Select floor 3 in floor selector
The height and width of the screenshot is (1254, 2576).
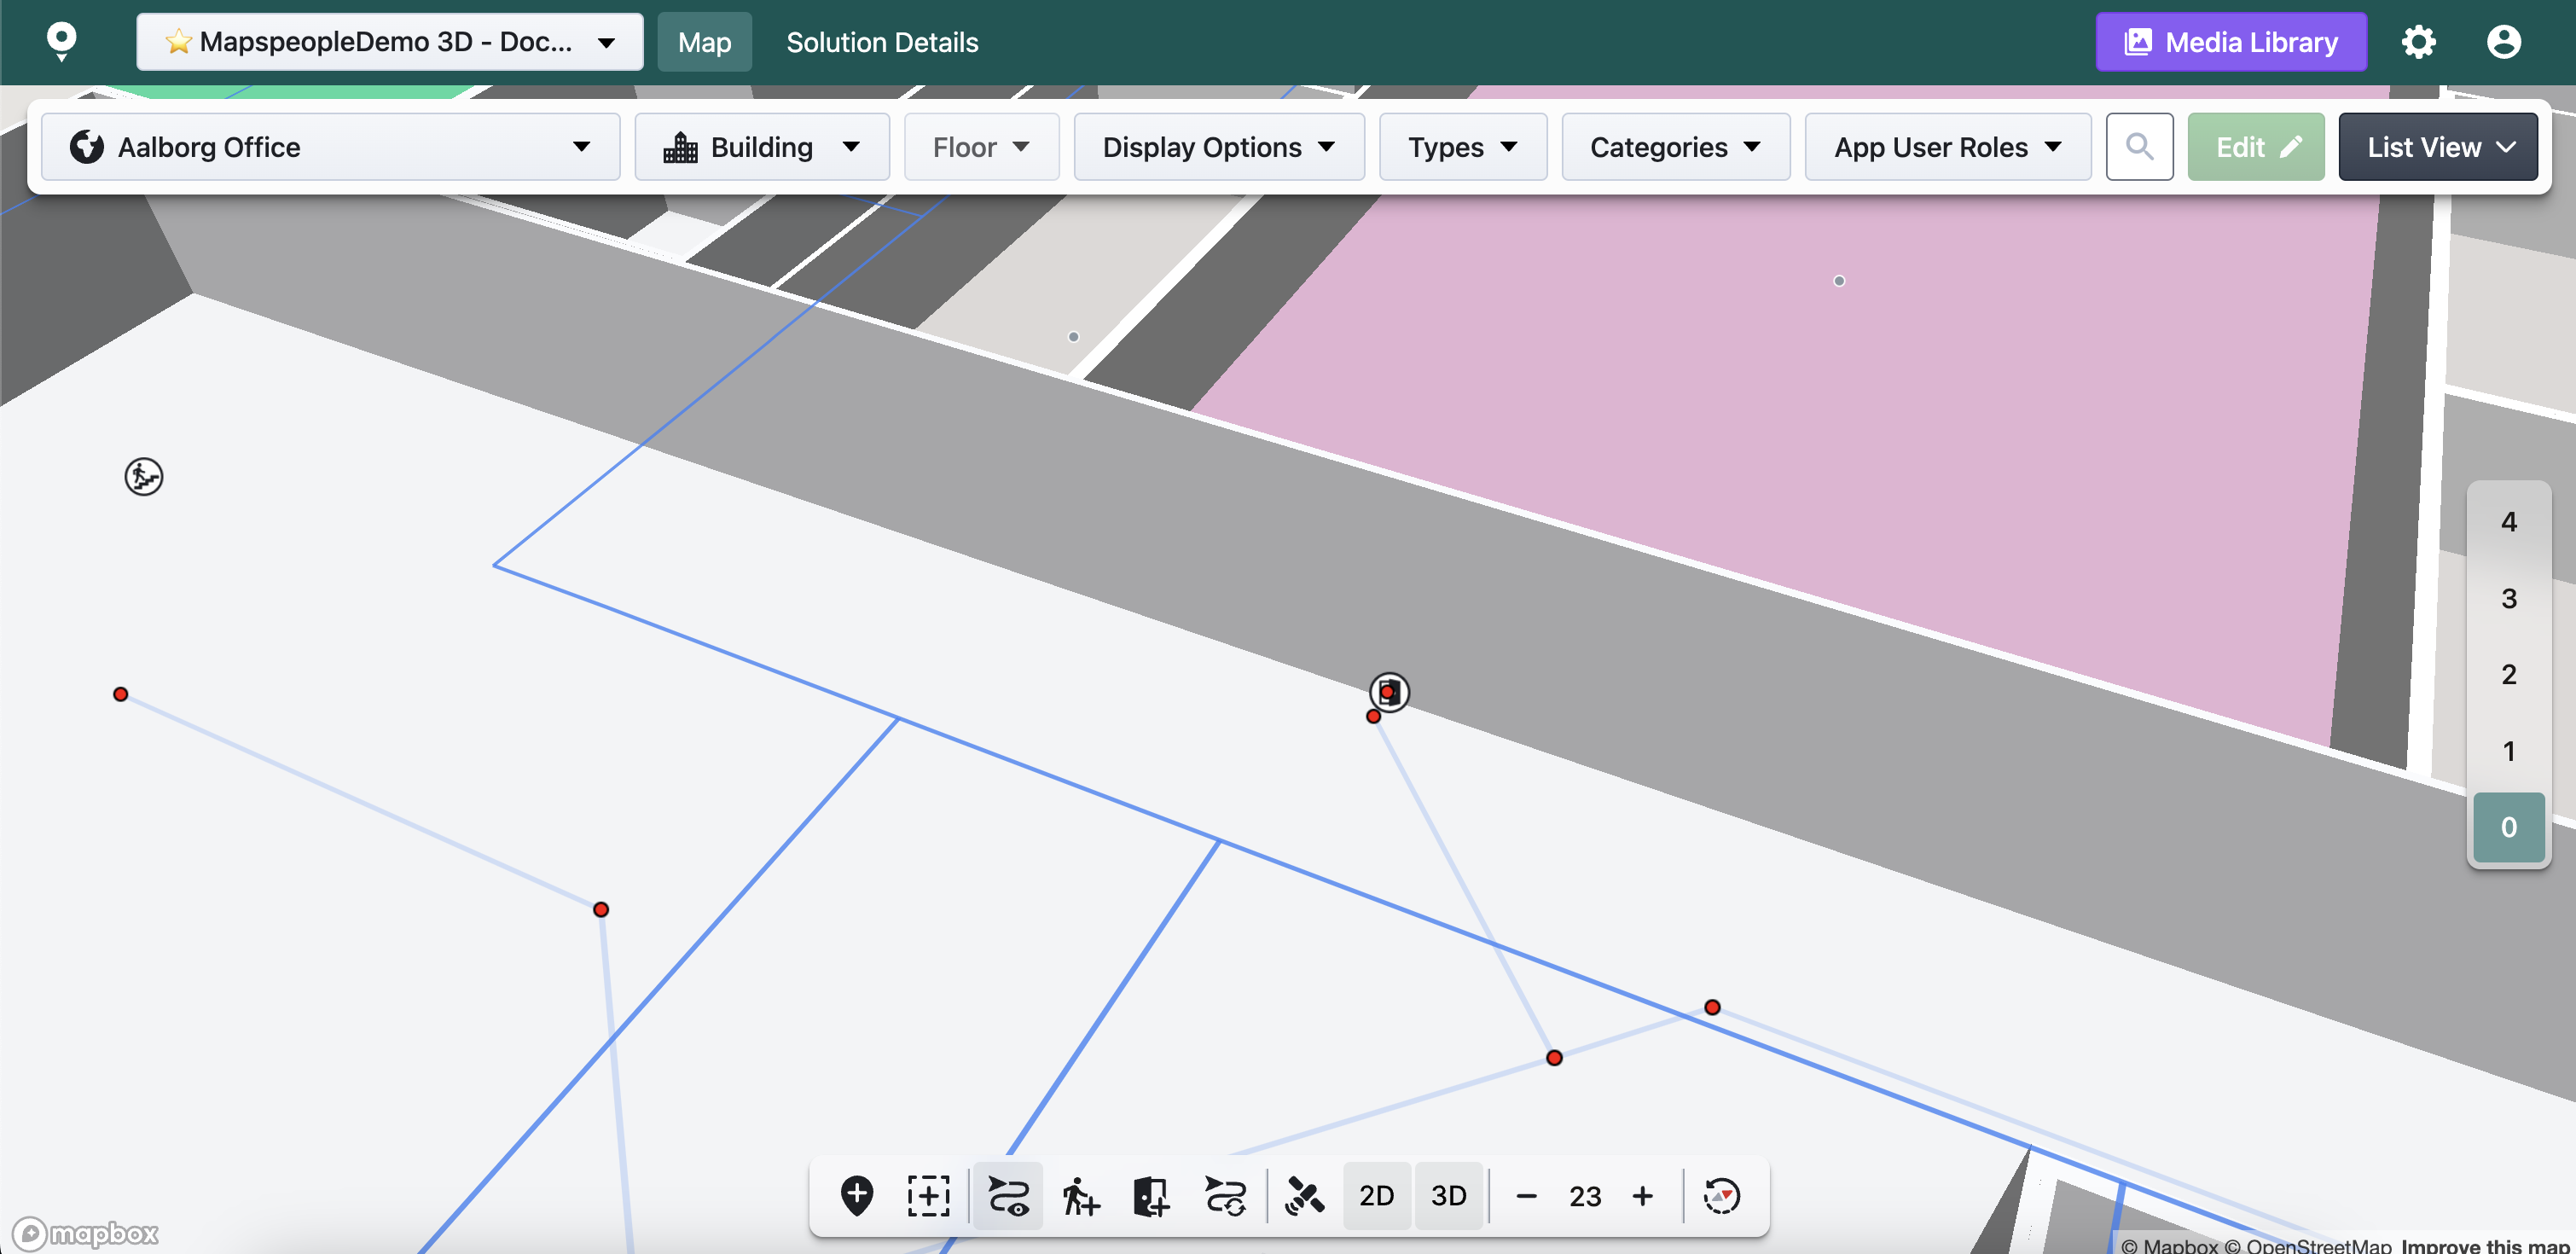pos(2508,598)
